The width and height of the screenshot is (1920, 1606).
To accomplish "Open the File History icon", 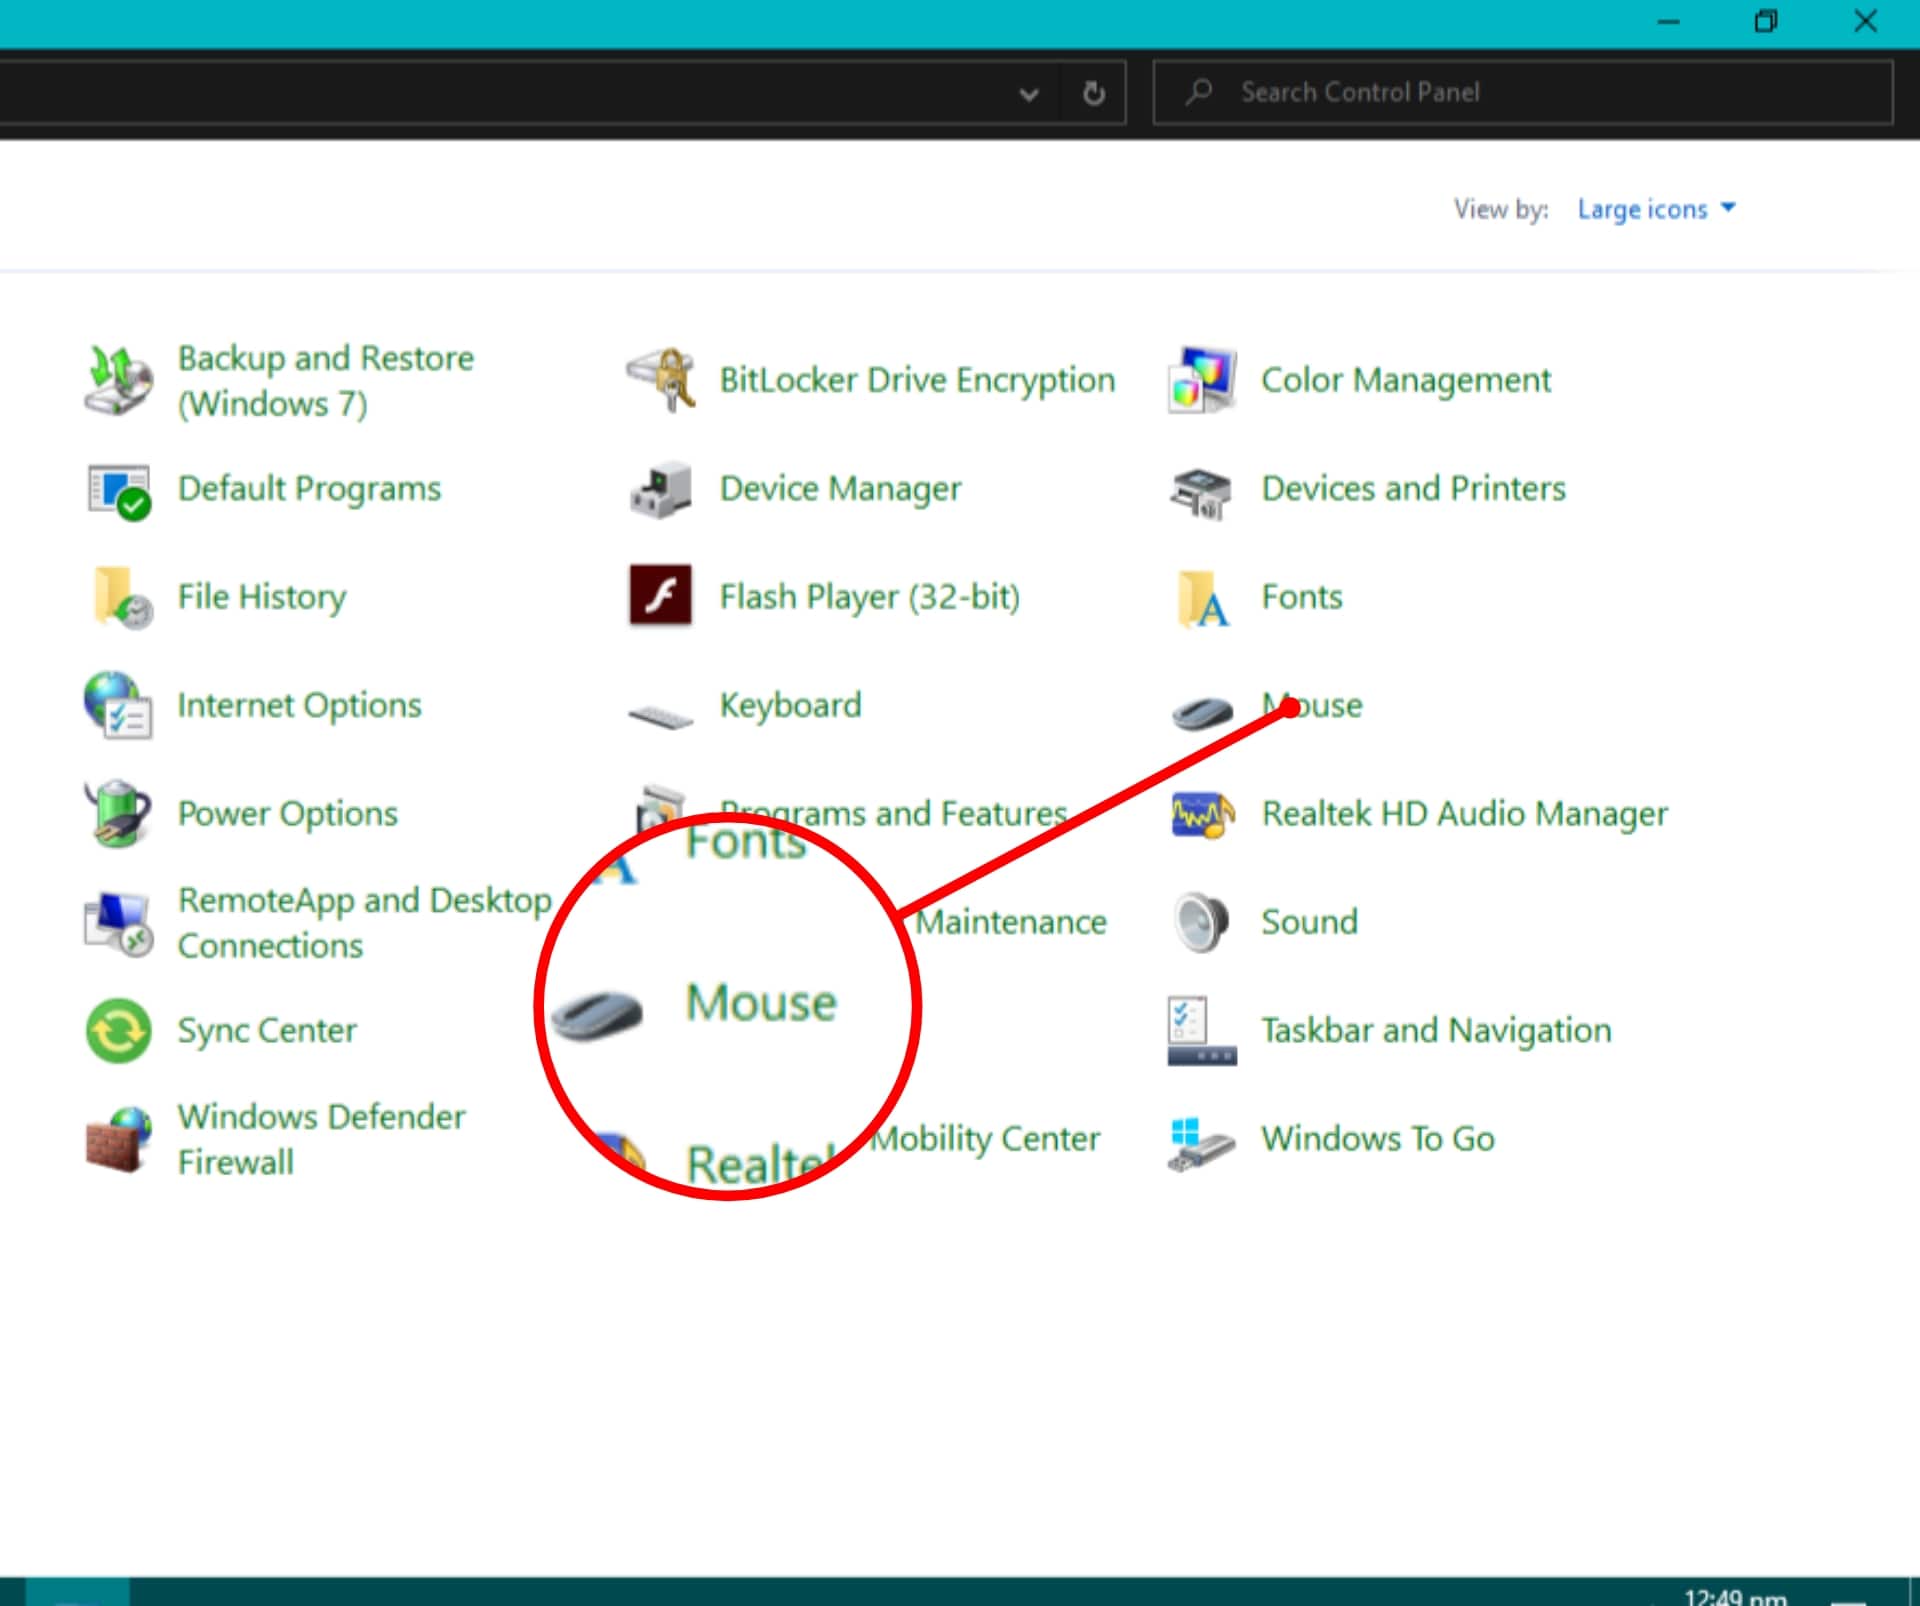I will pos(122,597).
